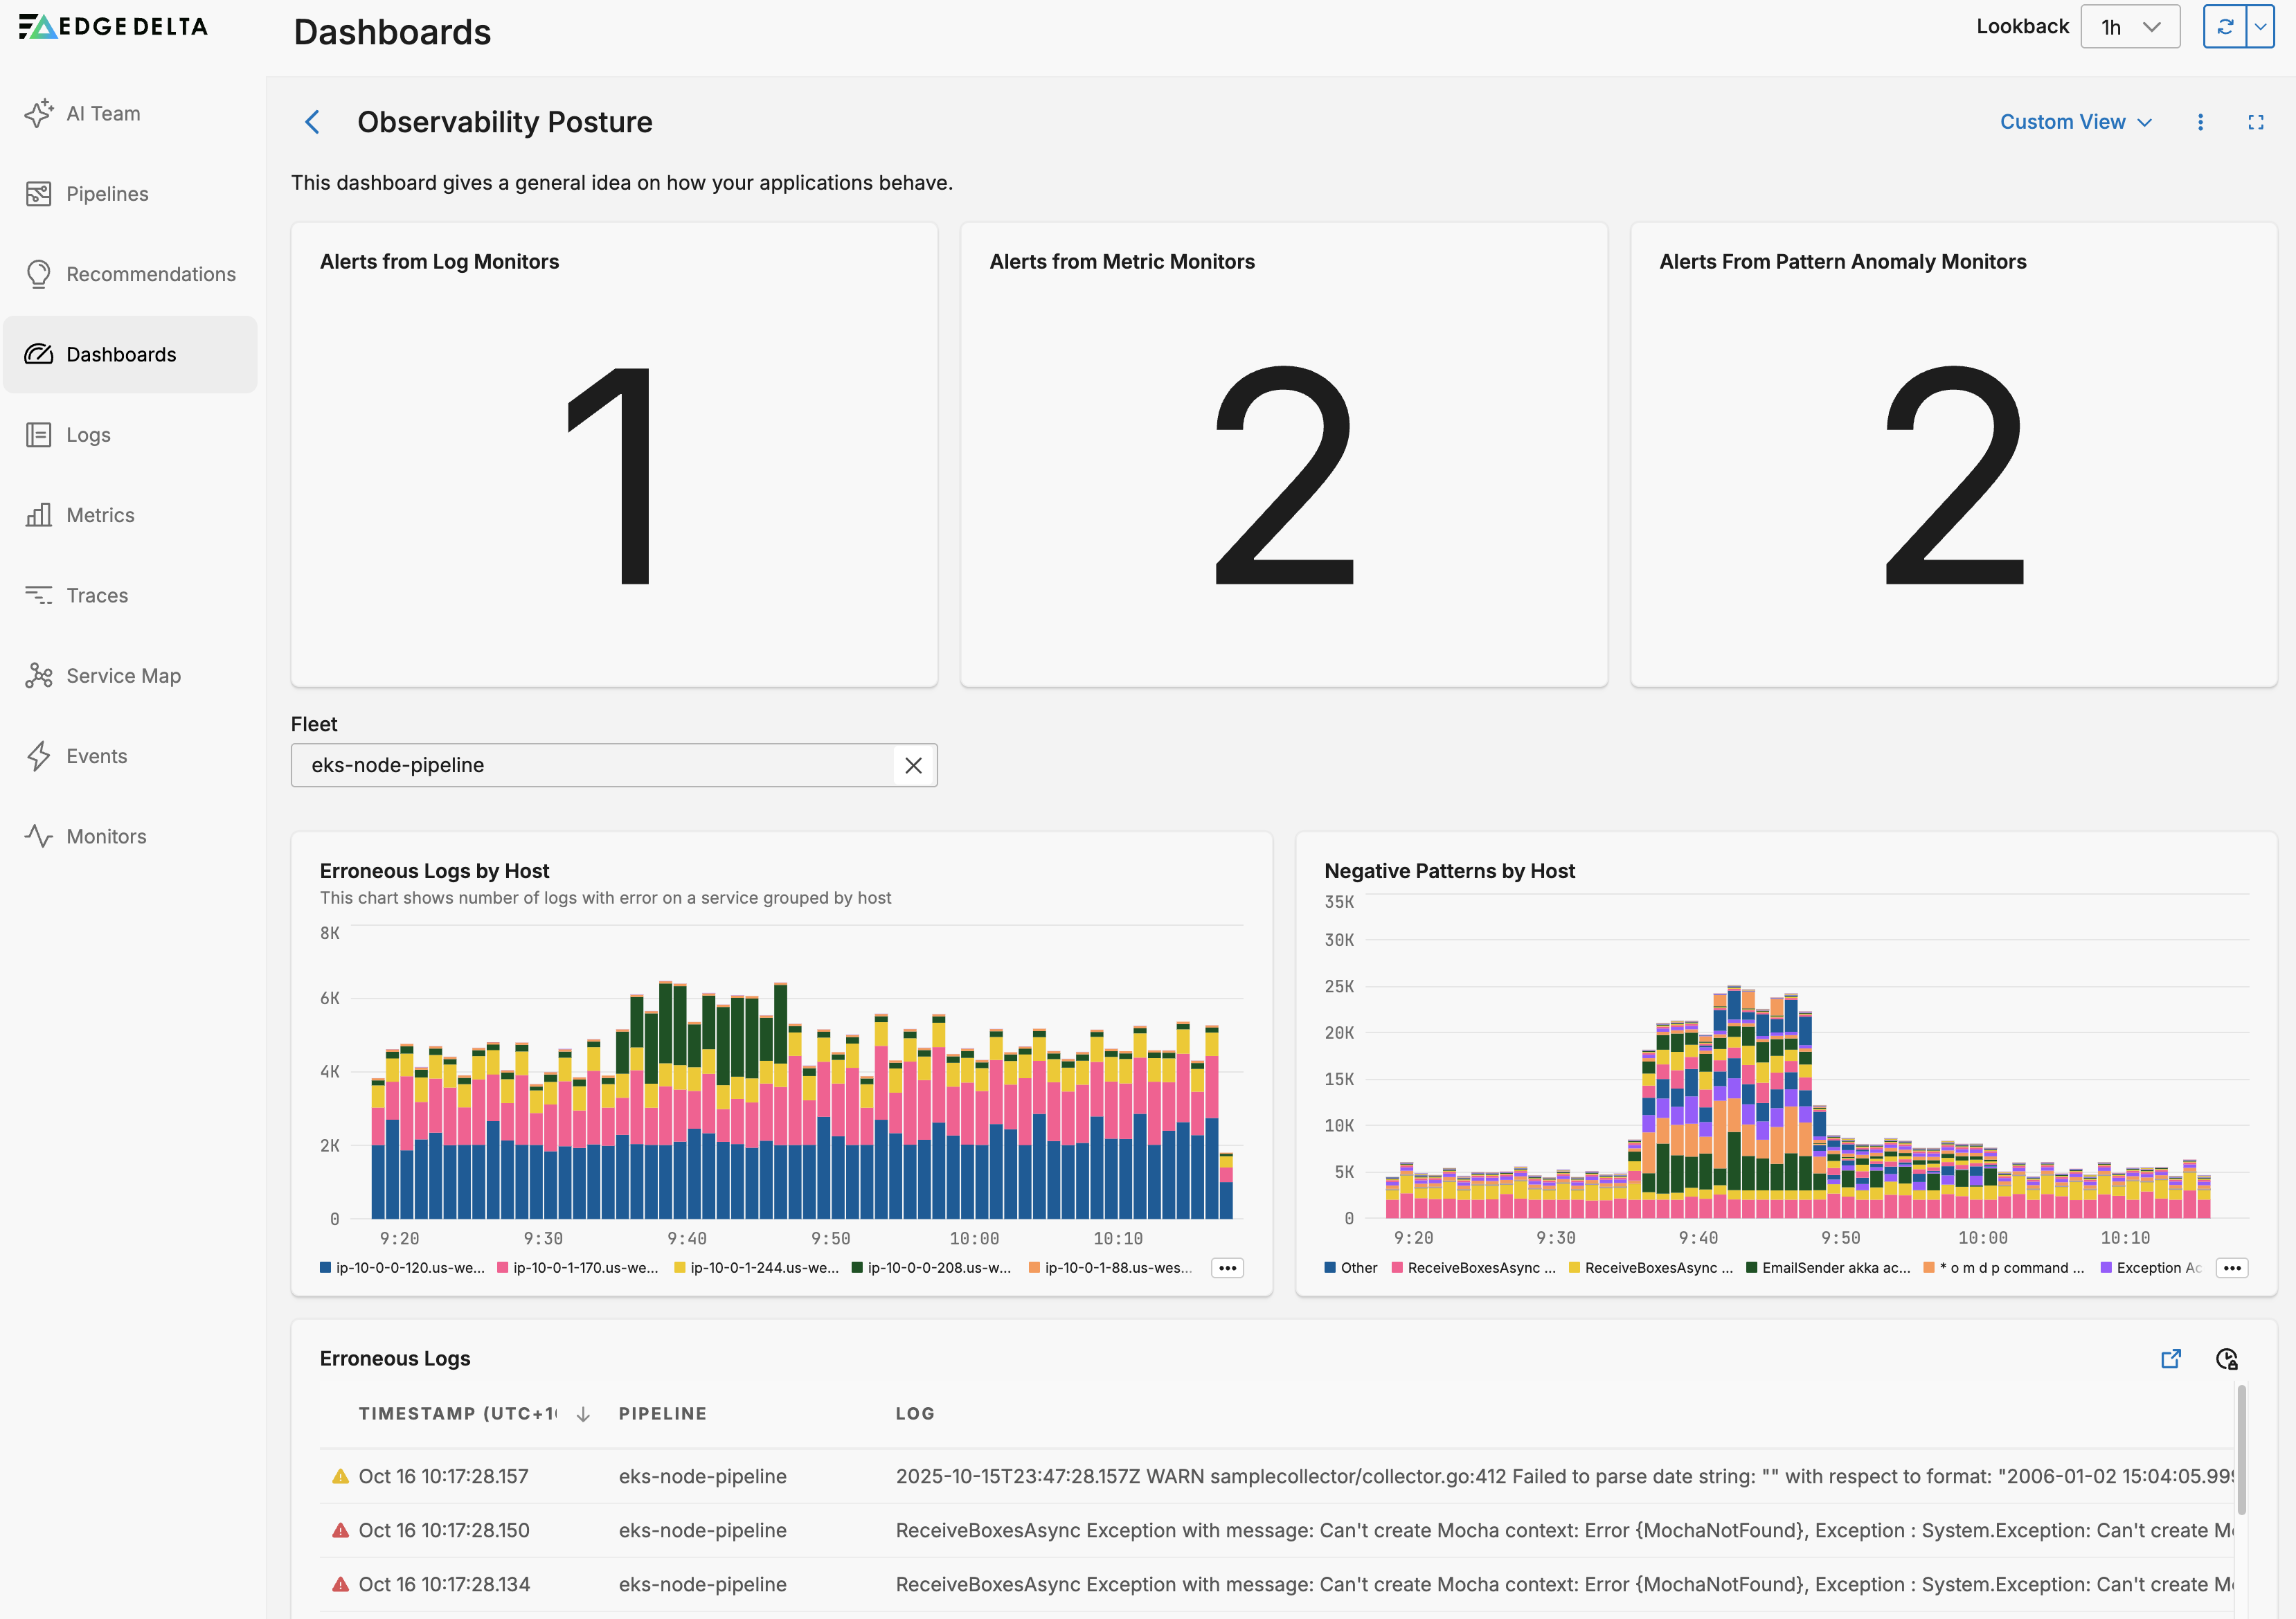2296x1619 pixels.
Task: Show more legend items in Negative Patterns chart
Action: pyautogui.click(x=2232, y=1268)
